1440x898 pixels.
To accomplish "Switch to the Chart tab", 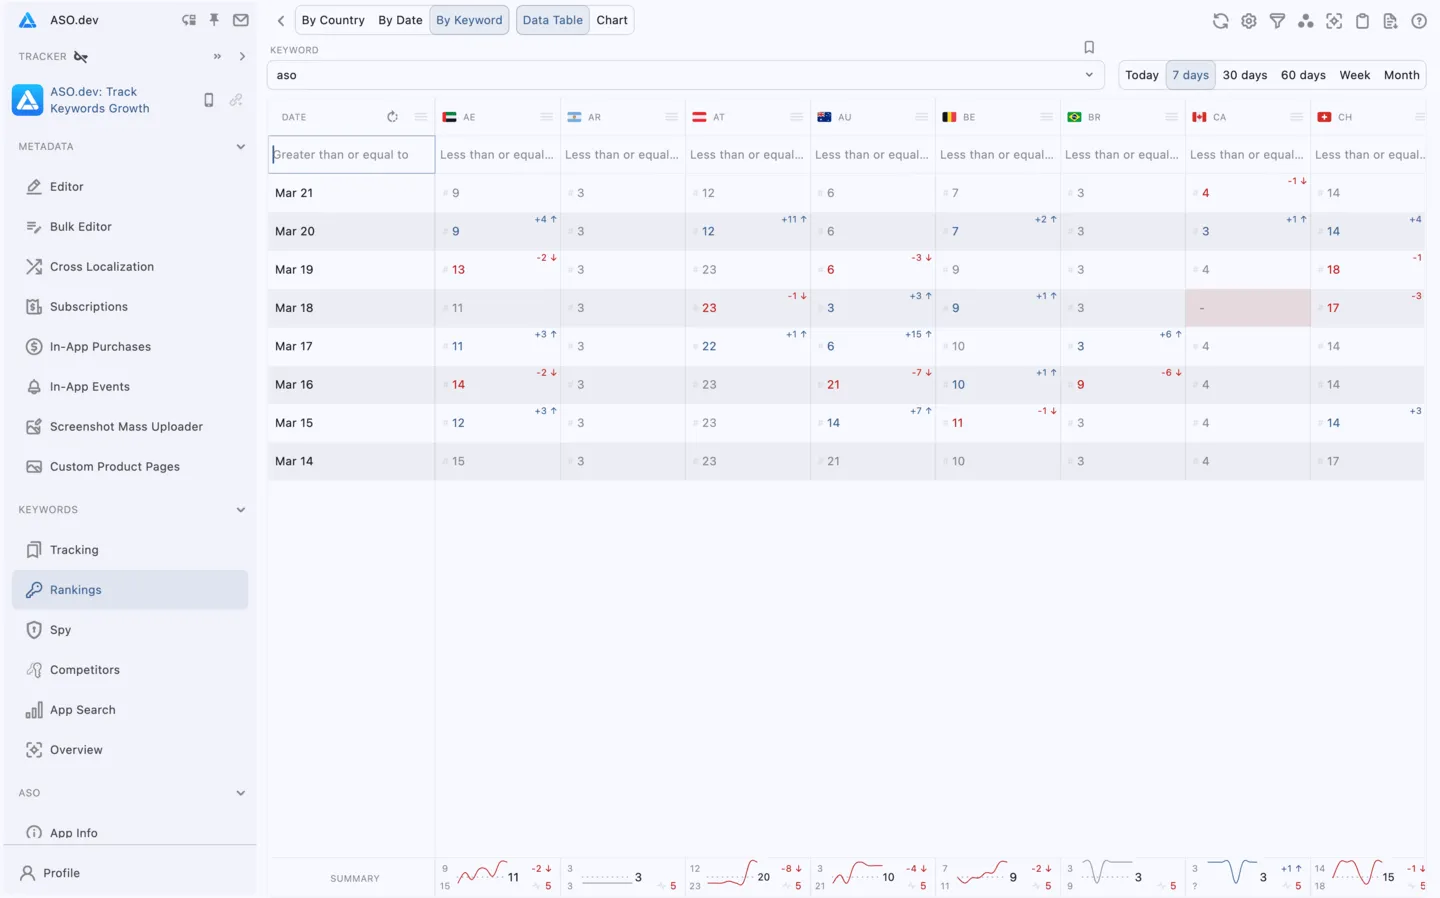I will coord(611,19).
